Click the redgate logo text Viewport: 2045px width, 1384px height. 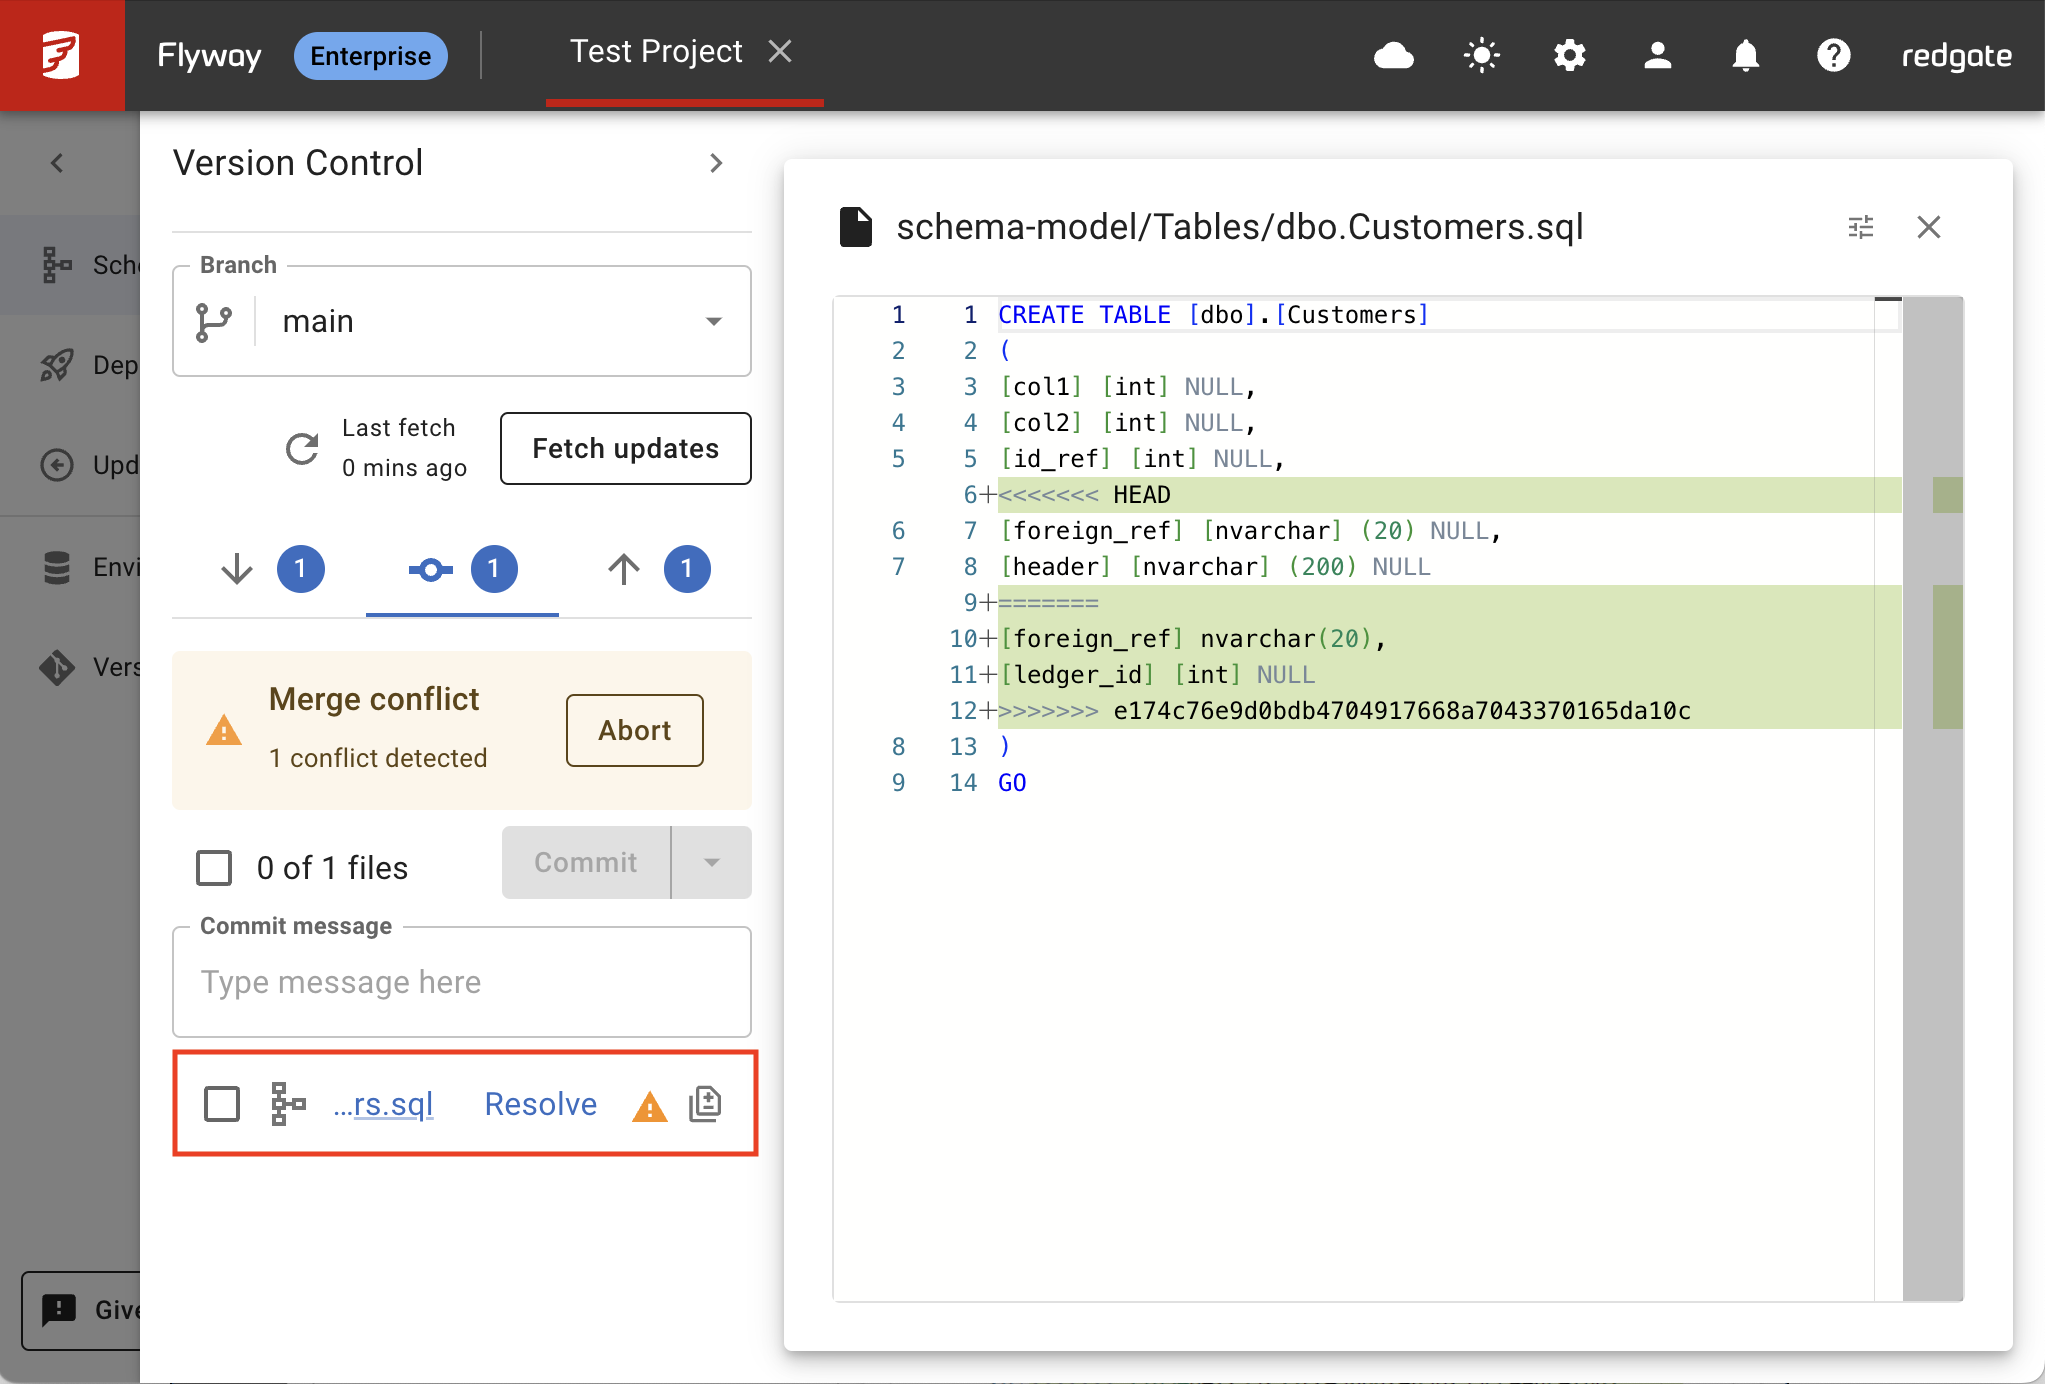(x=1956, y=56)
